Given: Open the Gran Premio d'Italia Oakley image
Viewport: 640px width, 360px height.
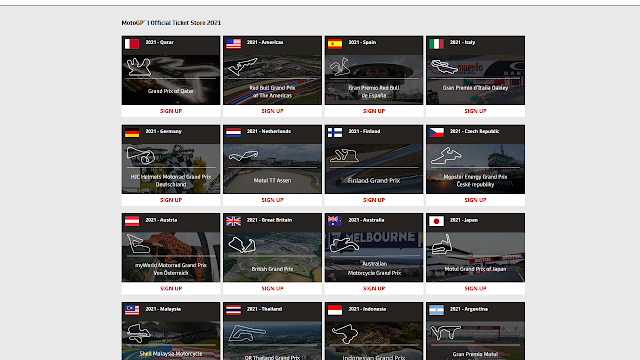Looking at the screenshot, I should click(476, 80).
